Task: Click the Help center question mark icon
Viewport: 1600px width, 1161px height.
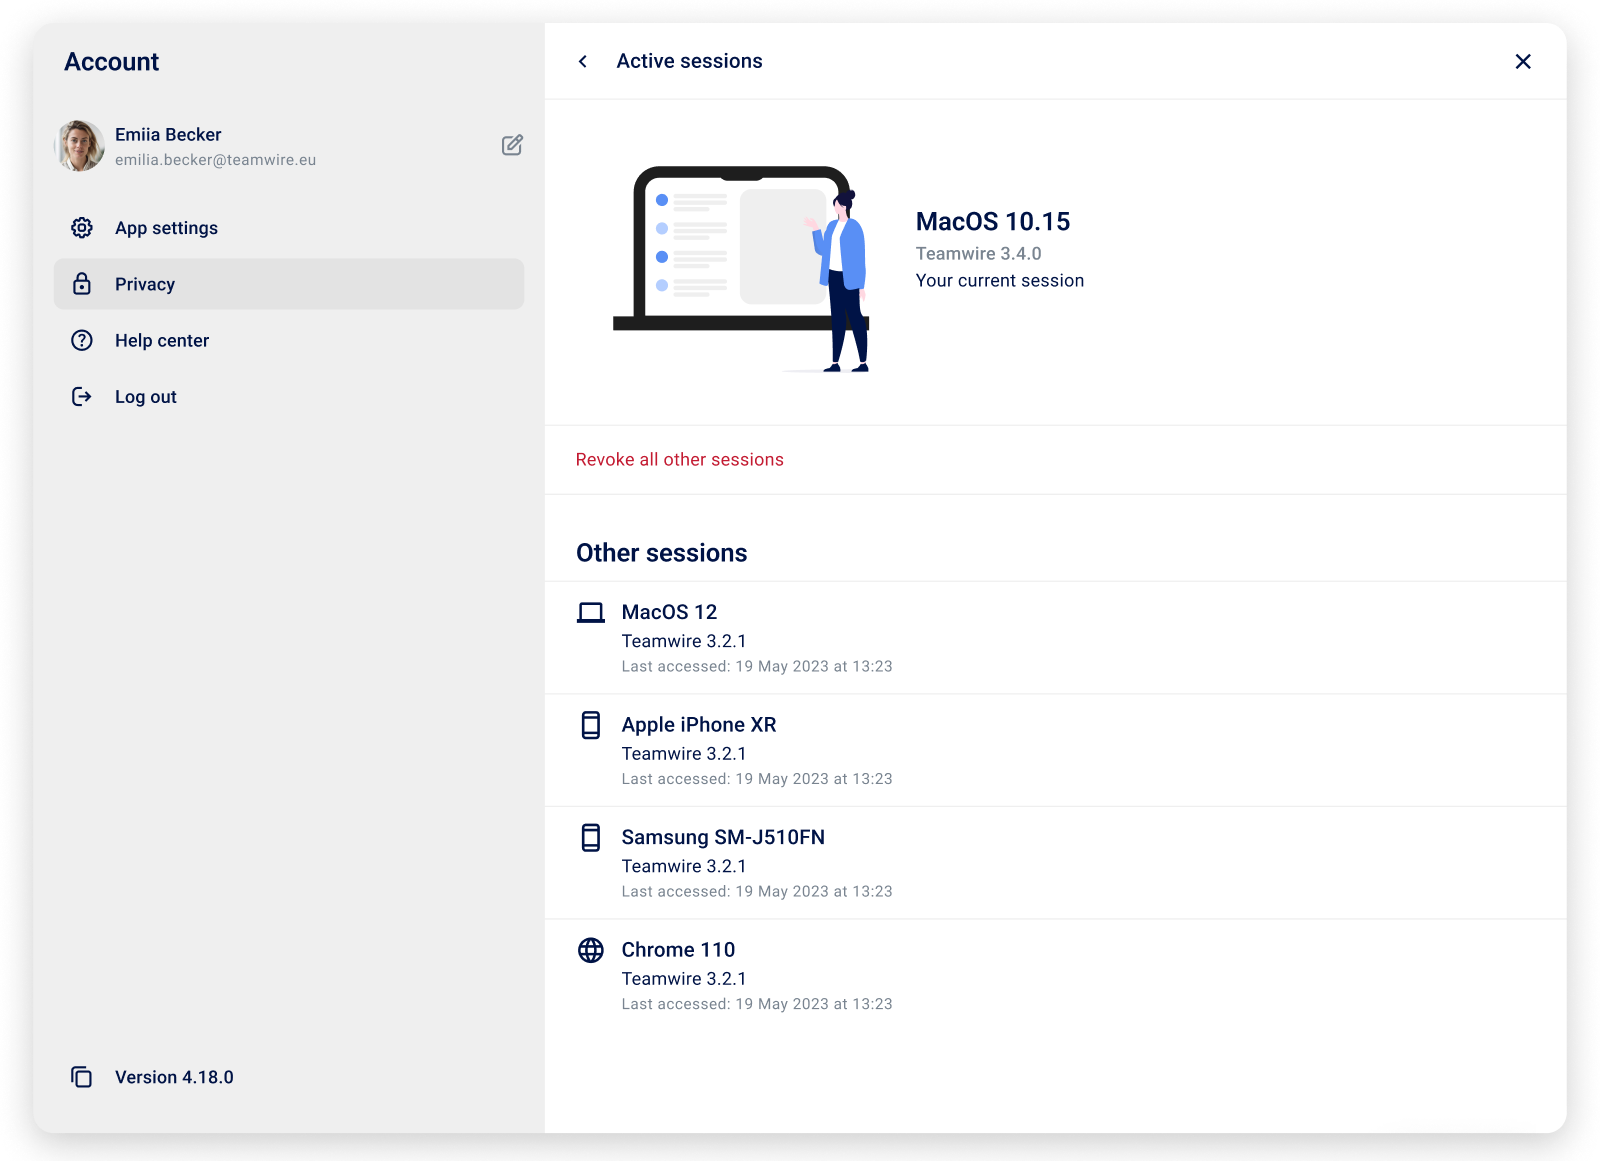Action: 82,340
